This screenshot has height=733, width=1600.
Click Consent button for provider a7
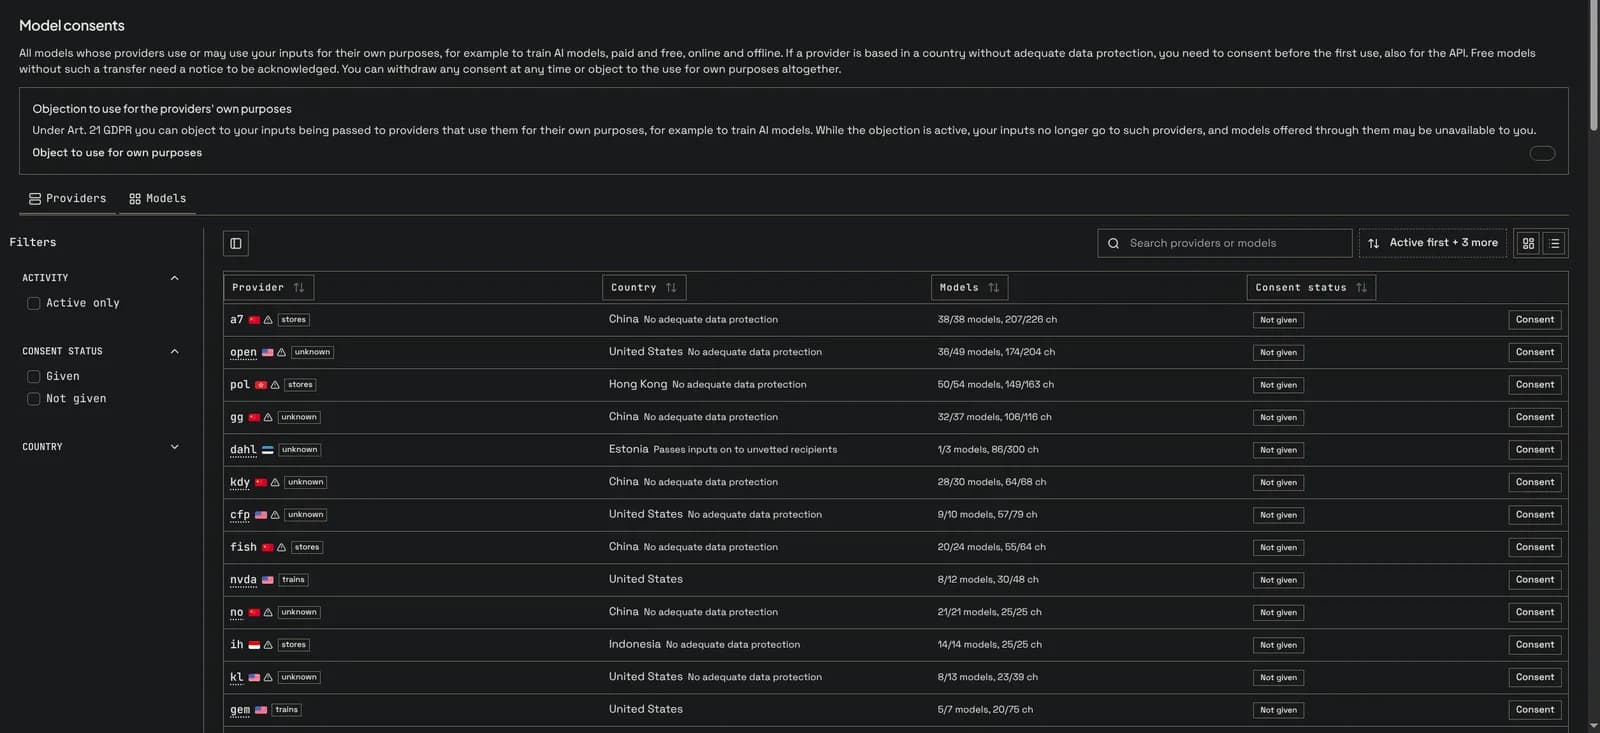[1535, 320]
